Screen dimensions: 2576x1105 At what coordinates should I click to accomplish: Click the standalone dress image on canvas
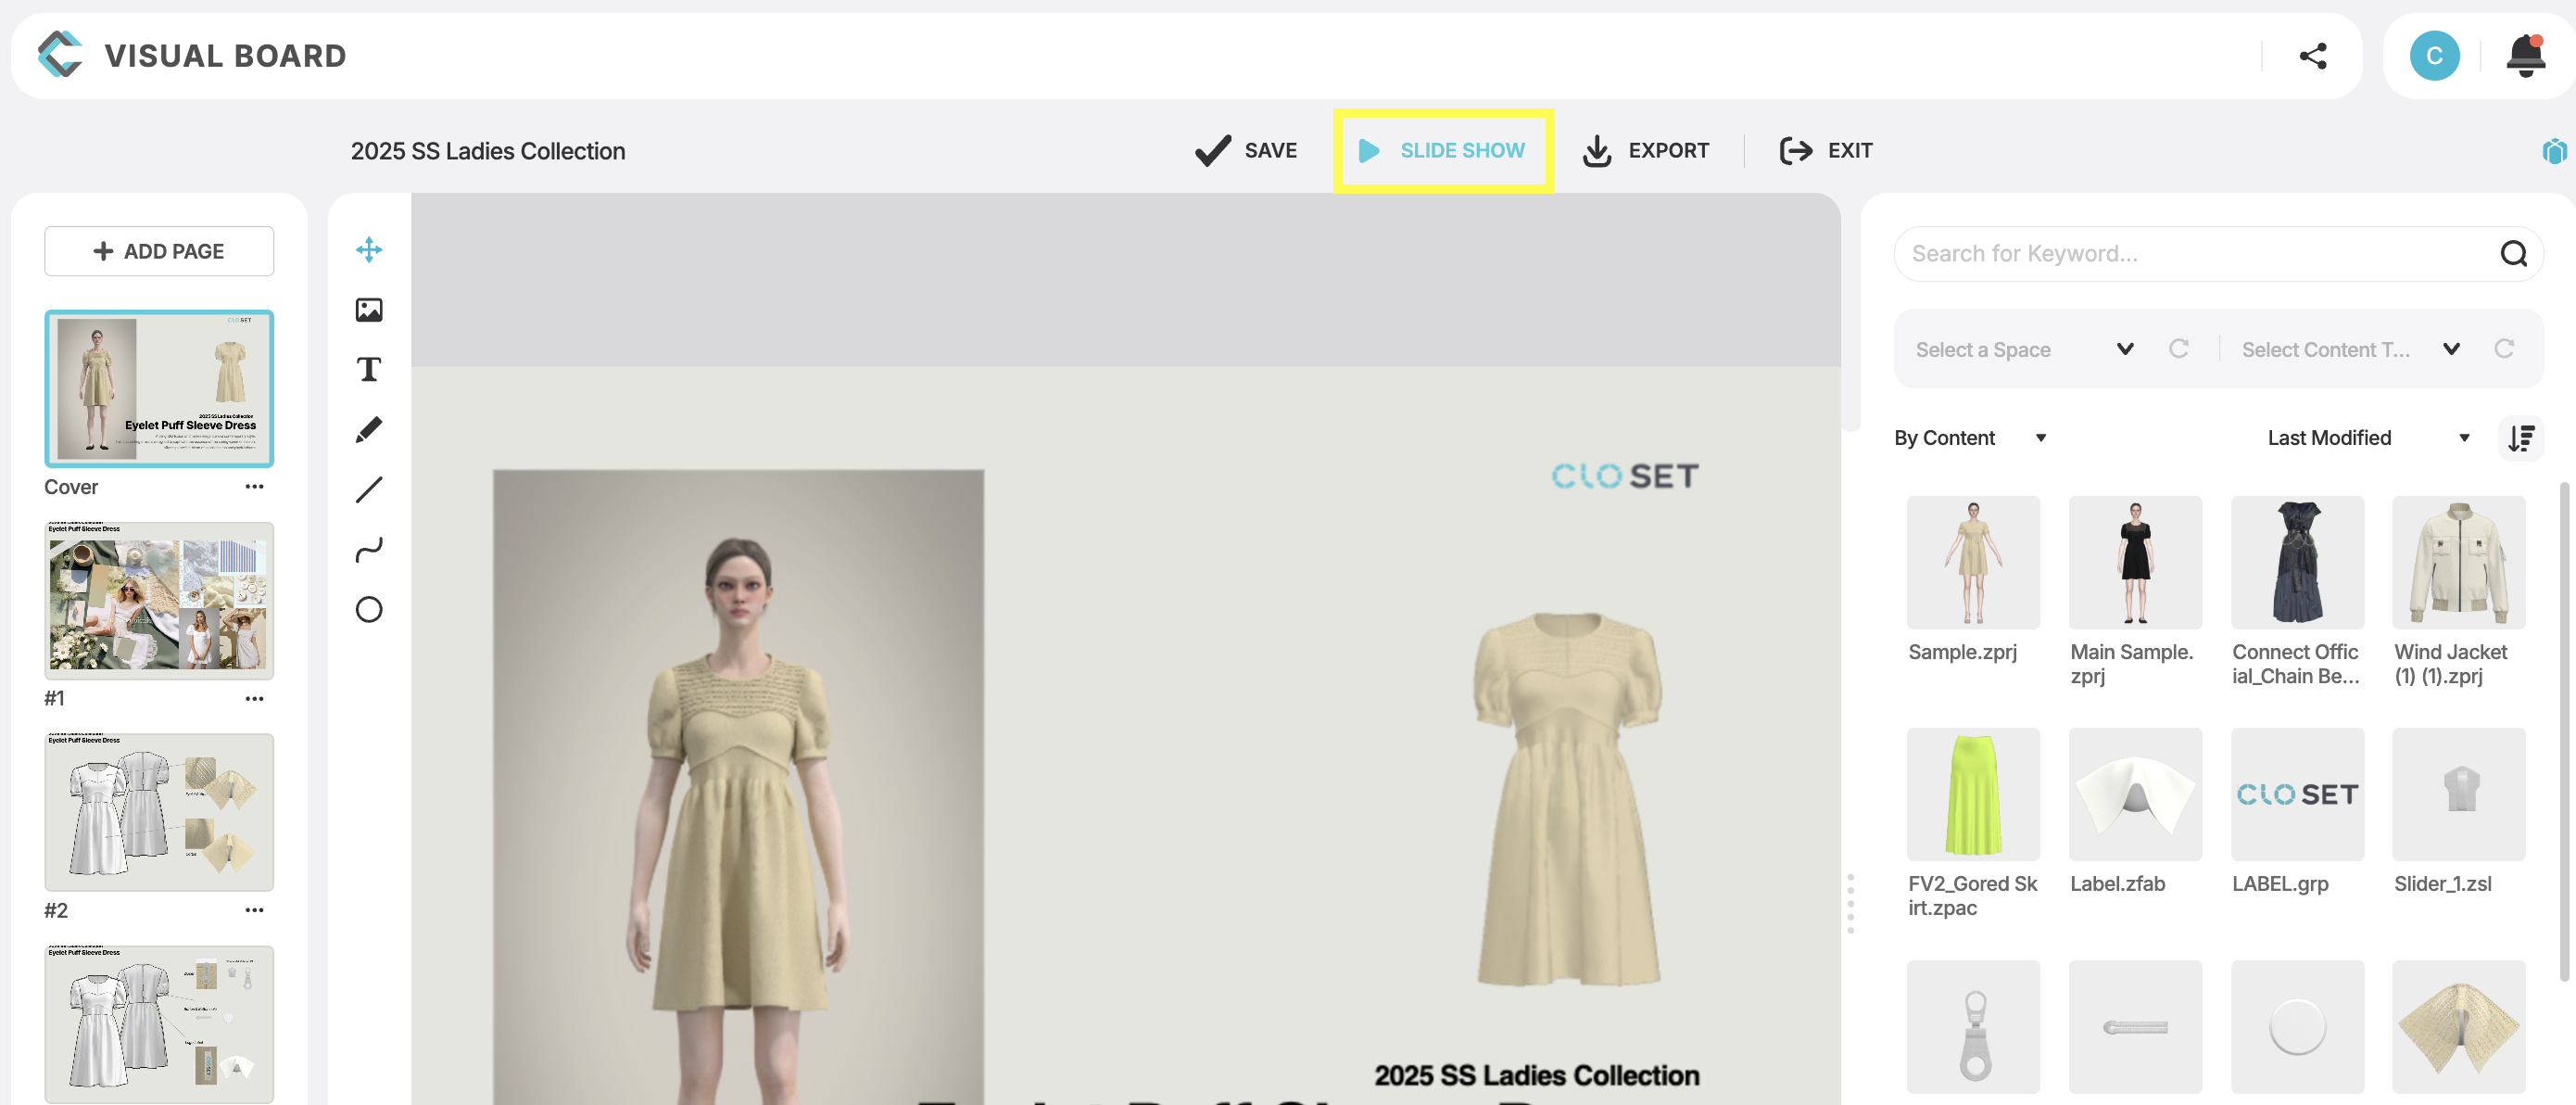pyautogui.click(x=1568, y=800)
